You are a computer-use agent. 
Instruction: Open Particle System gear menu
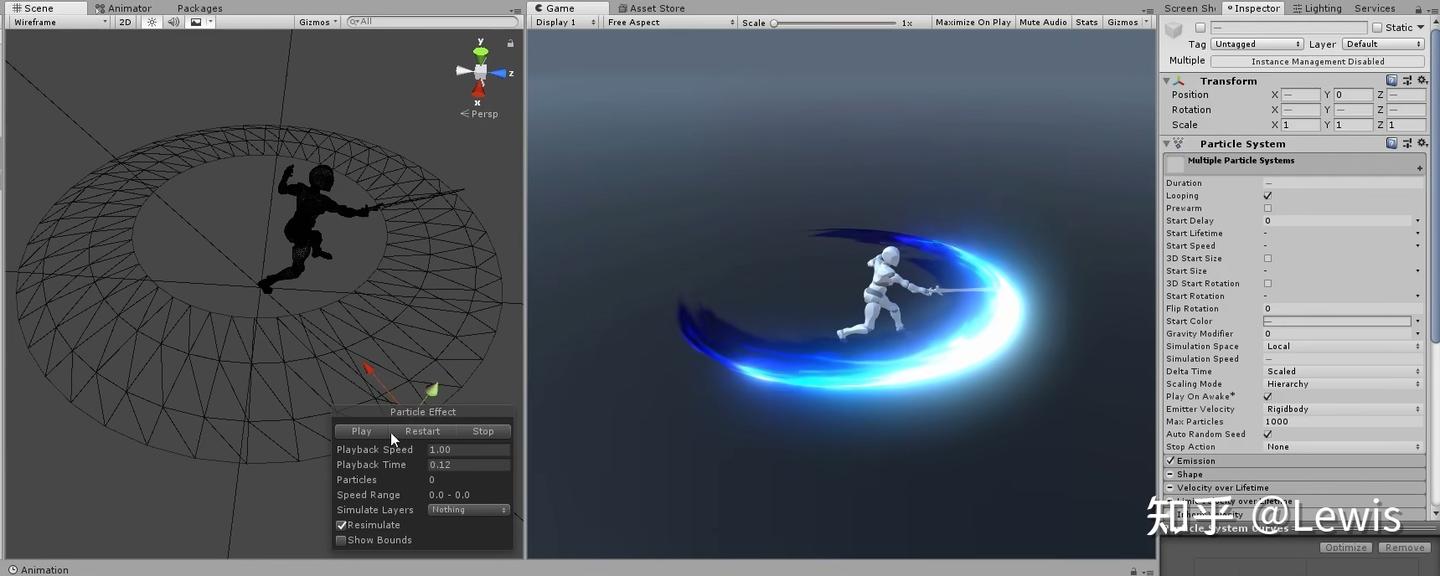1420,143
